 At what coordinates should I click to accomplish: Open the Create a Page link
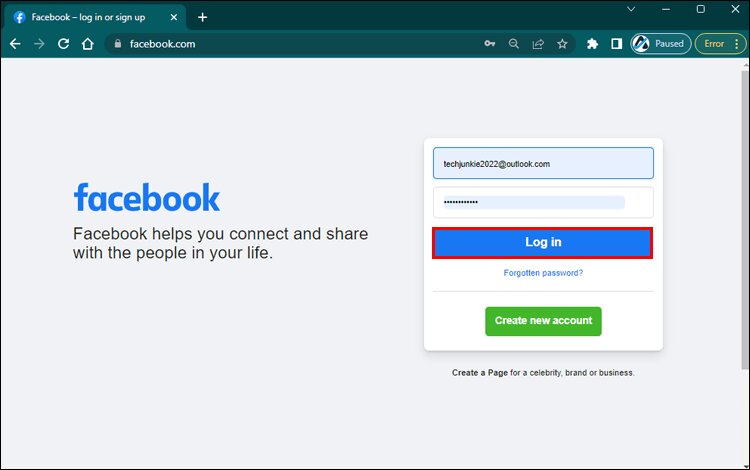(480, 373)
